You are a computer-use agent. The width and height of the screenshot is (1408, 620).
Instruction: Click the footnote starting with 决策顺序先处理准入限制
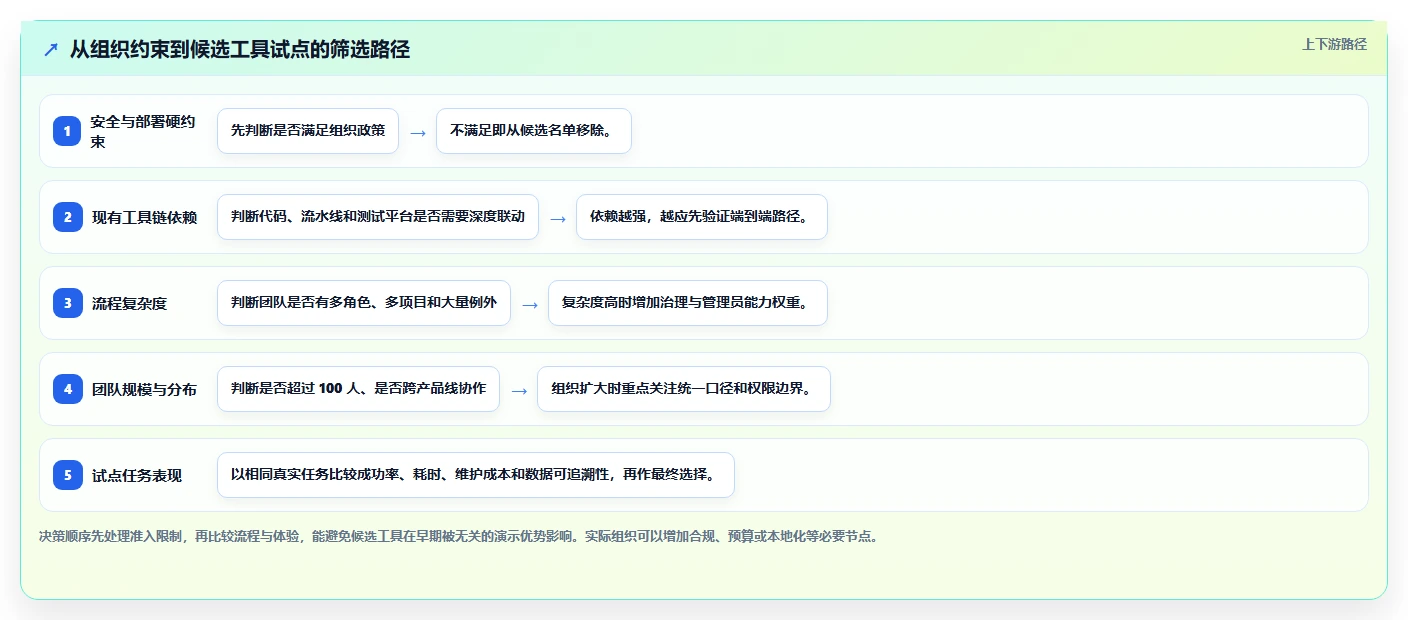pos(459,536)
